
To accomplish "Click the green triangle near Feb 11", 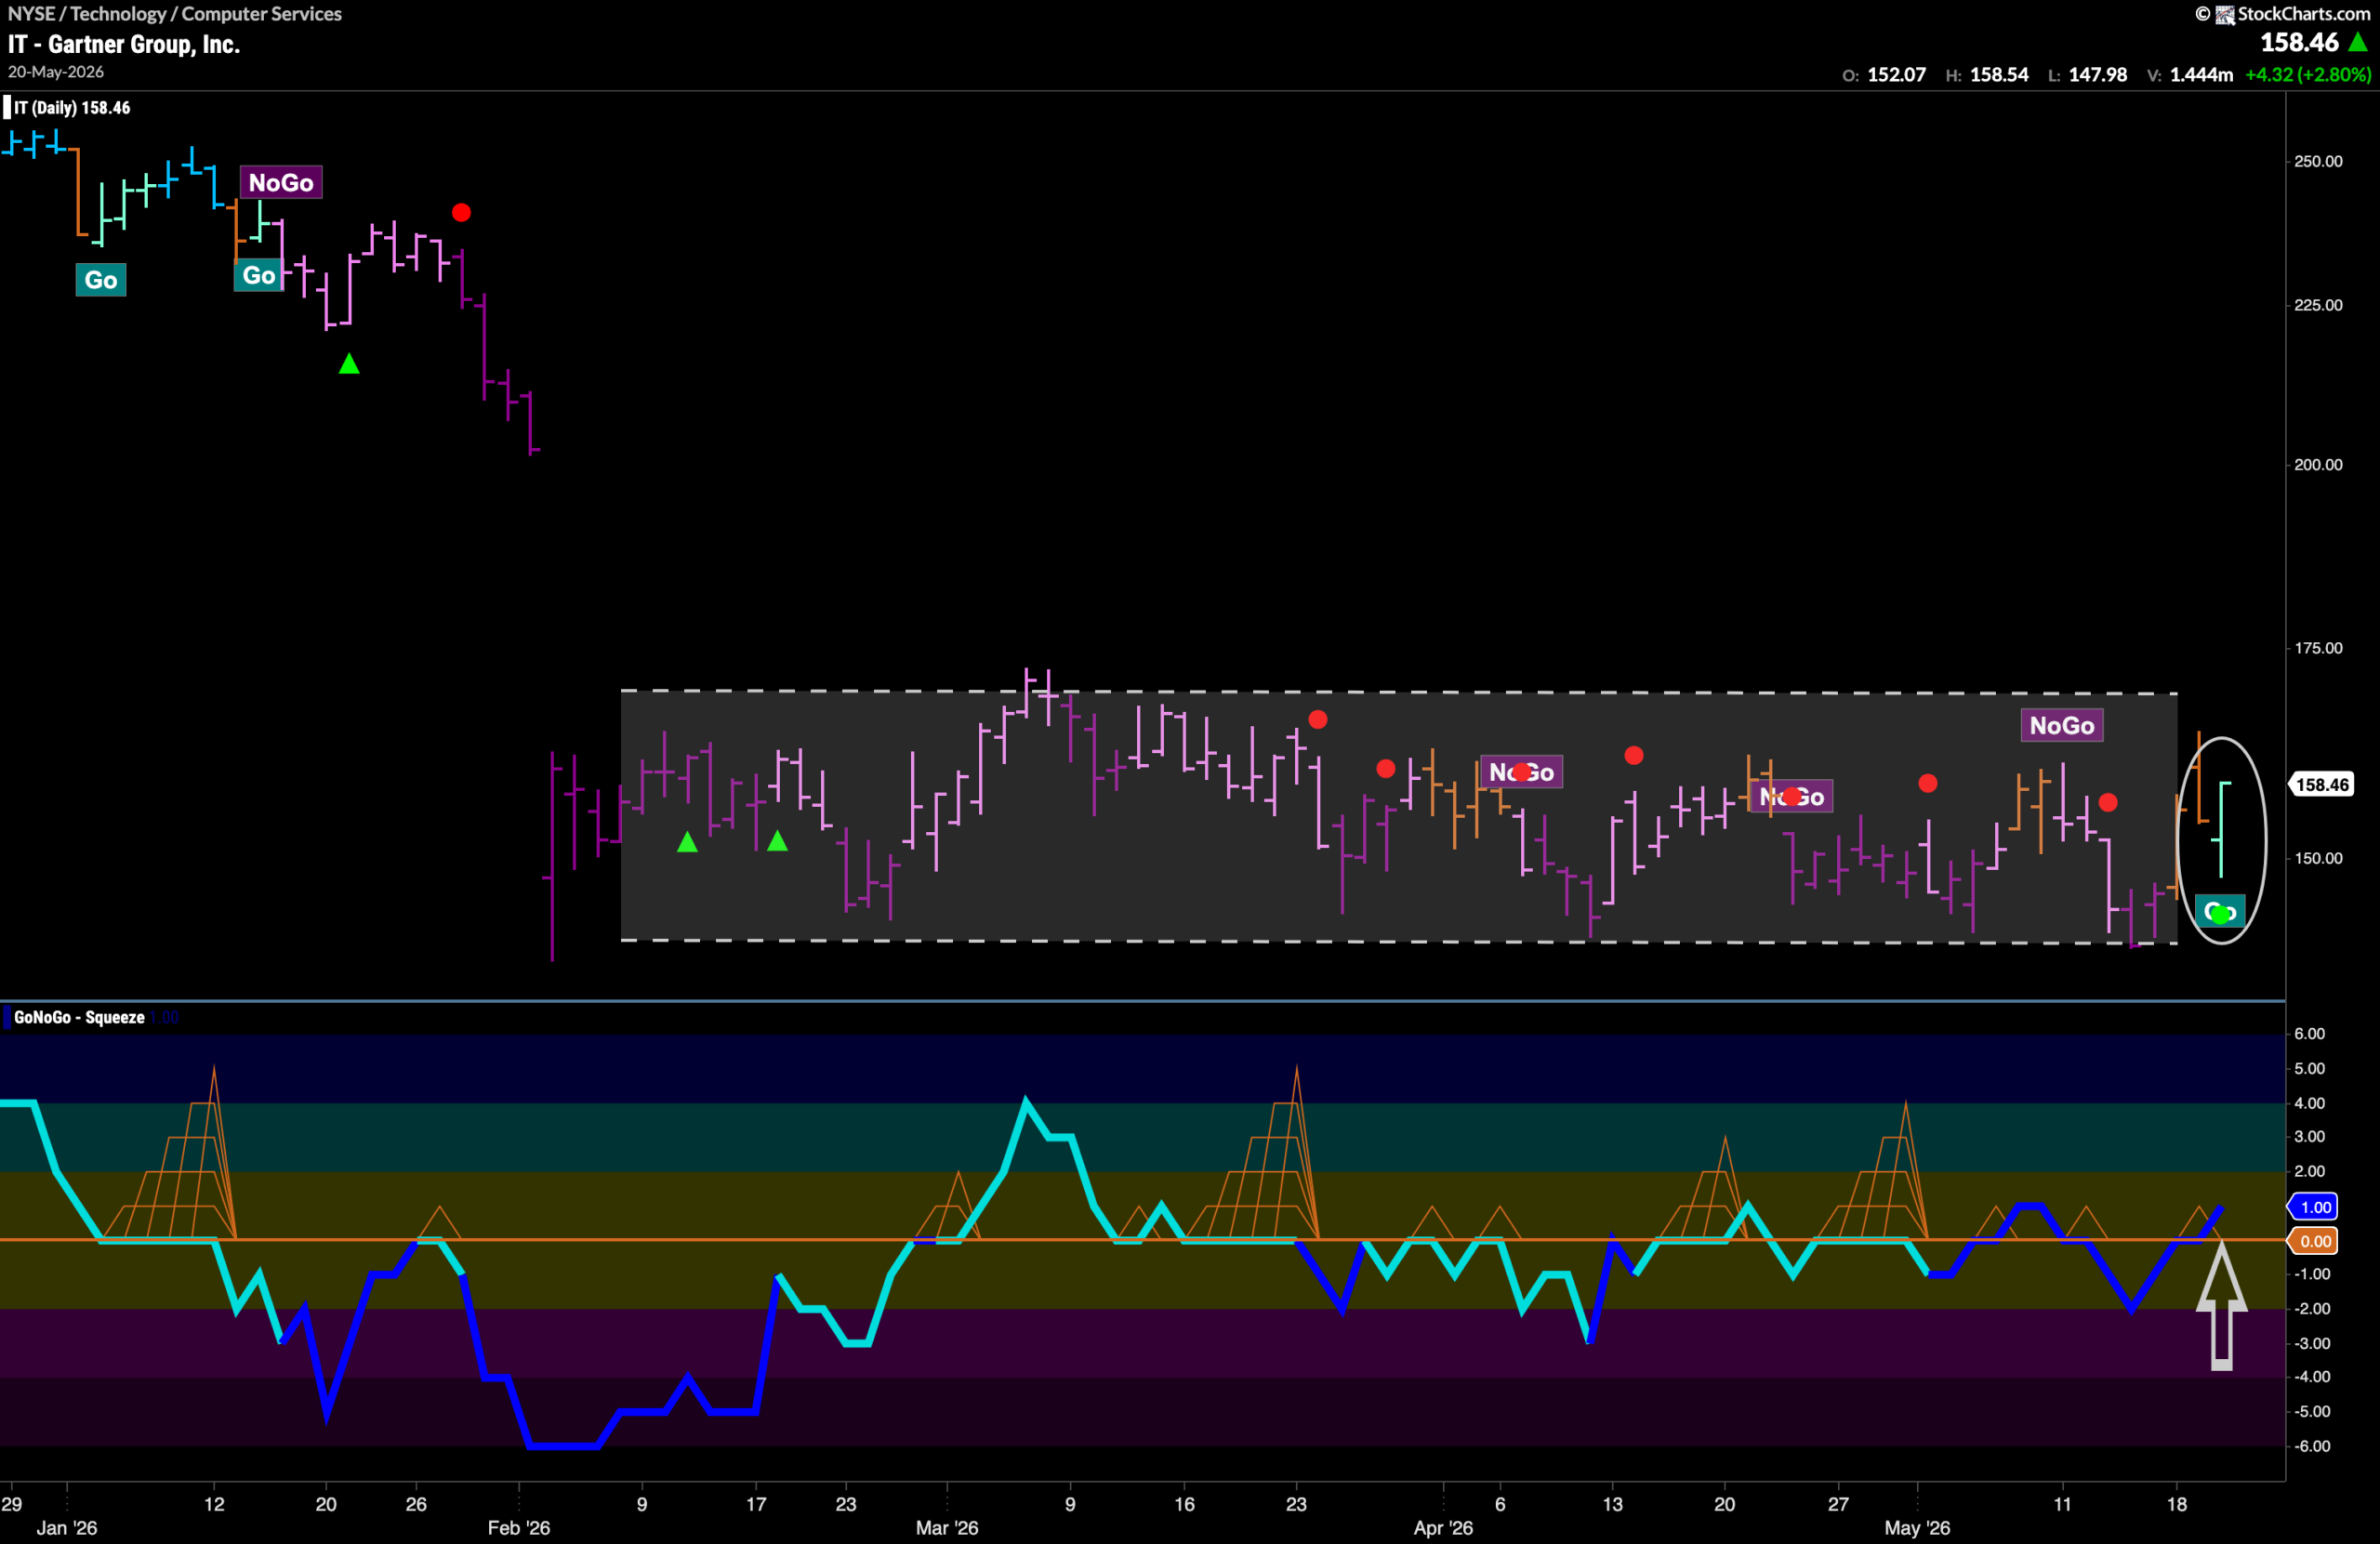I will point(687,843).
